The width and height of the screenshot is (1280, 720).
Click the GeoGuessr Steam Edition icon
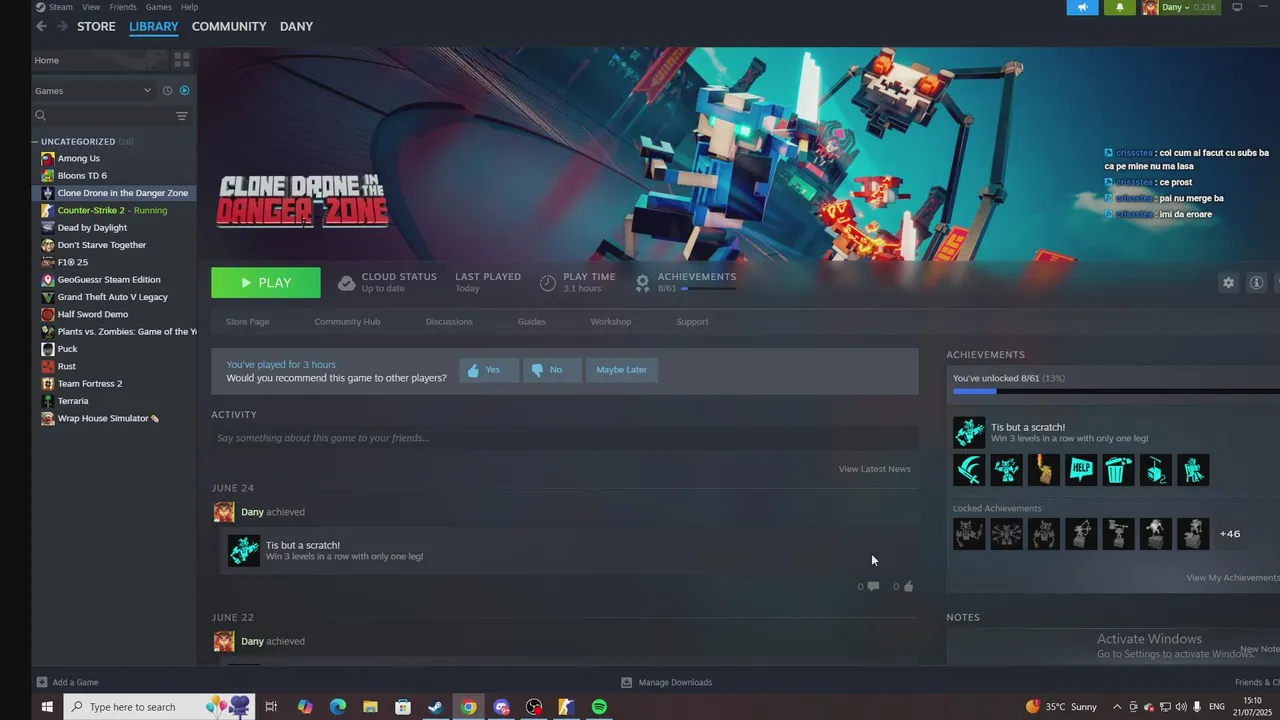47,280
